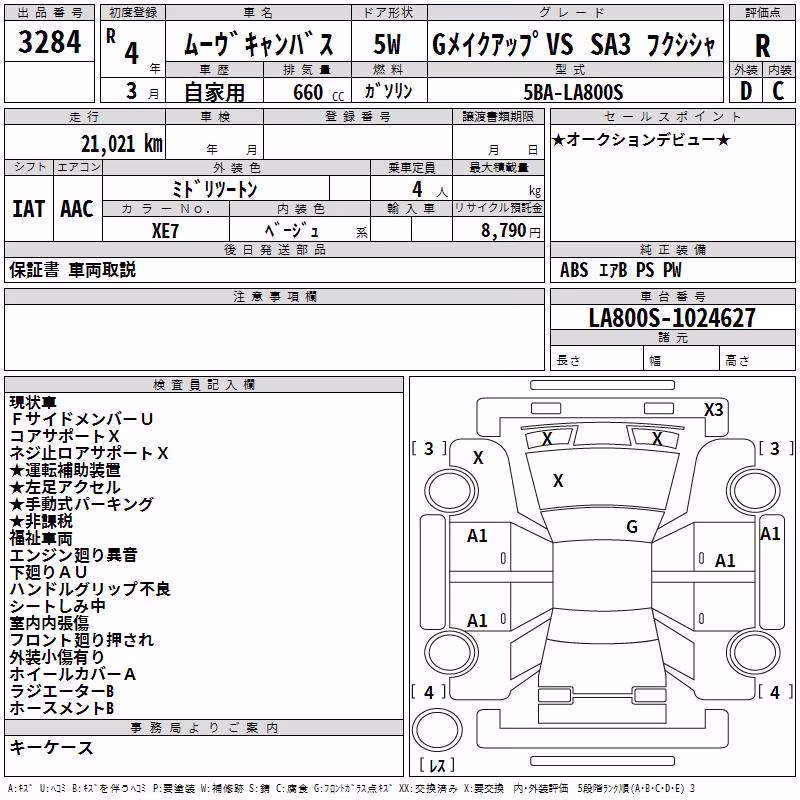Image resolution: width=800 pixels, height=800 pixels.
Task: Click the note ホースメントB
Action: coord(62,708)
